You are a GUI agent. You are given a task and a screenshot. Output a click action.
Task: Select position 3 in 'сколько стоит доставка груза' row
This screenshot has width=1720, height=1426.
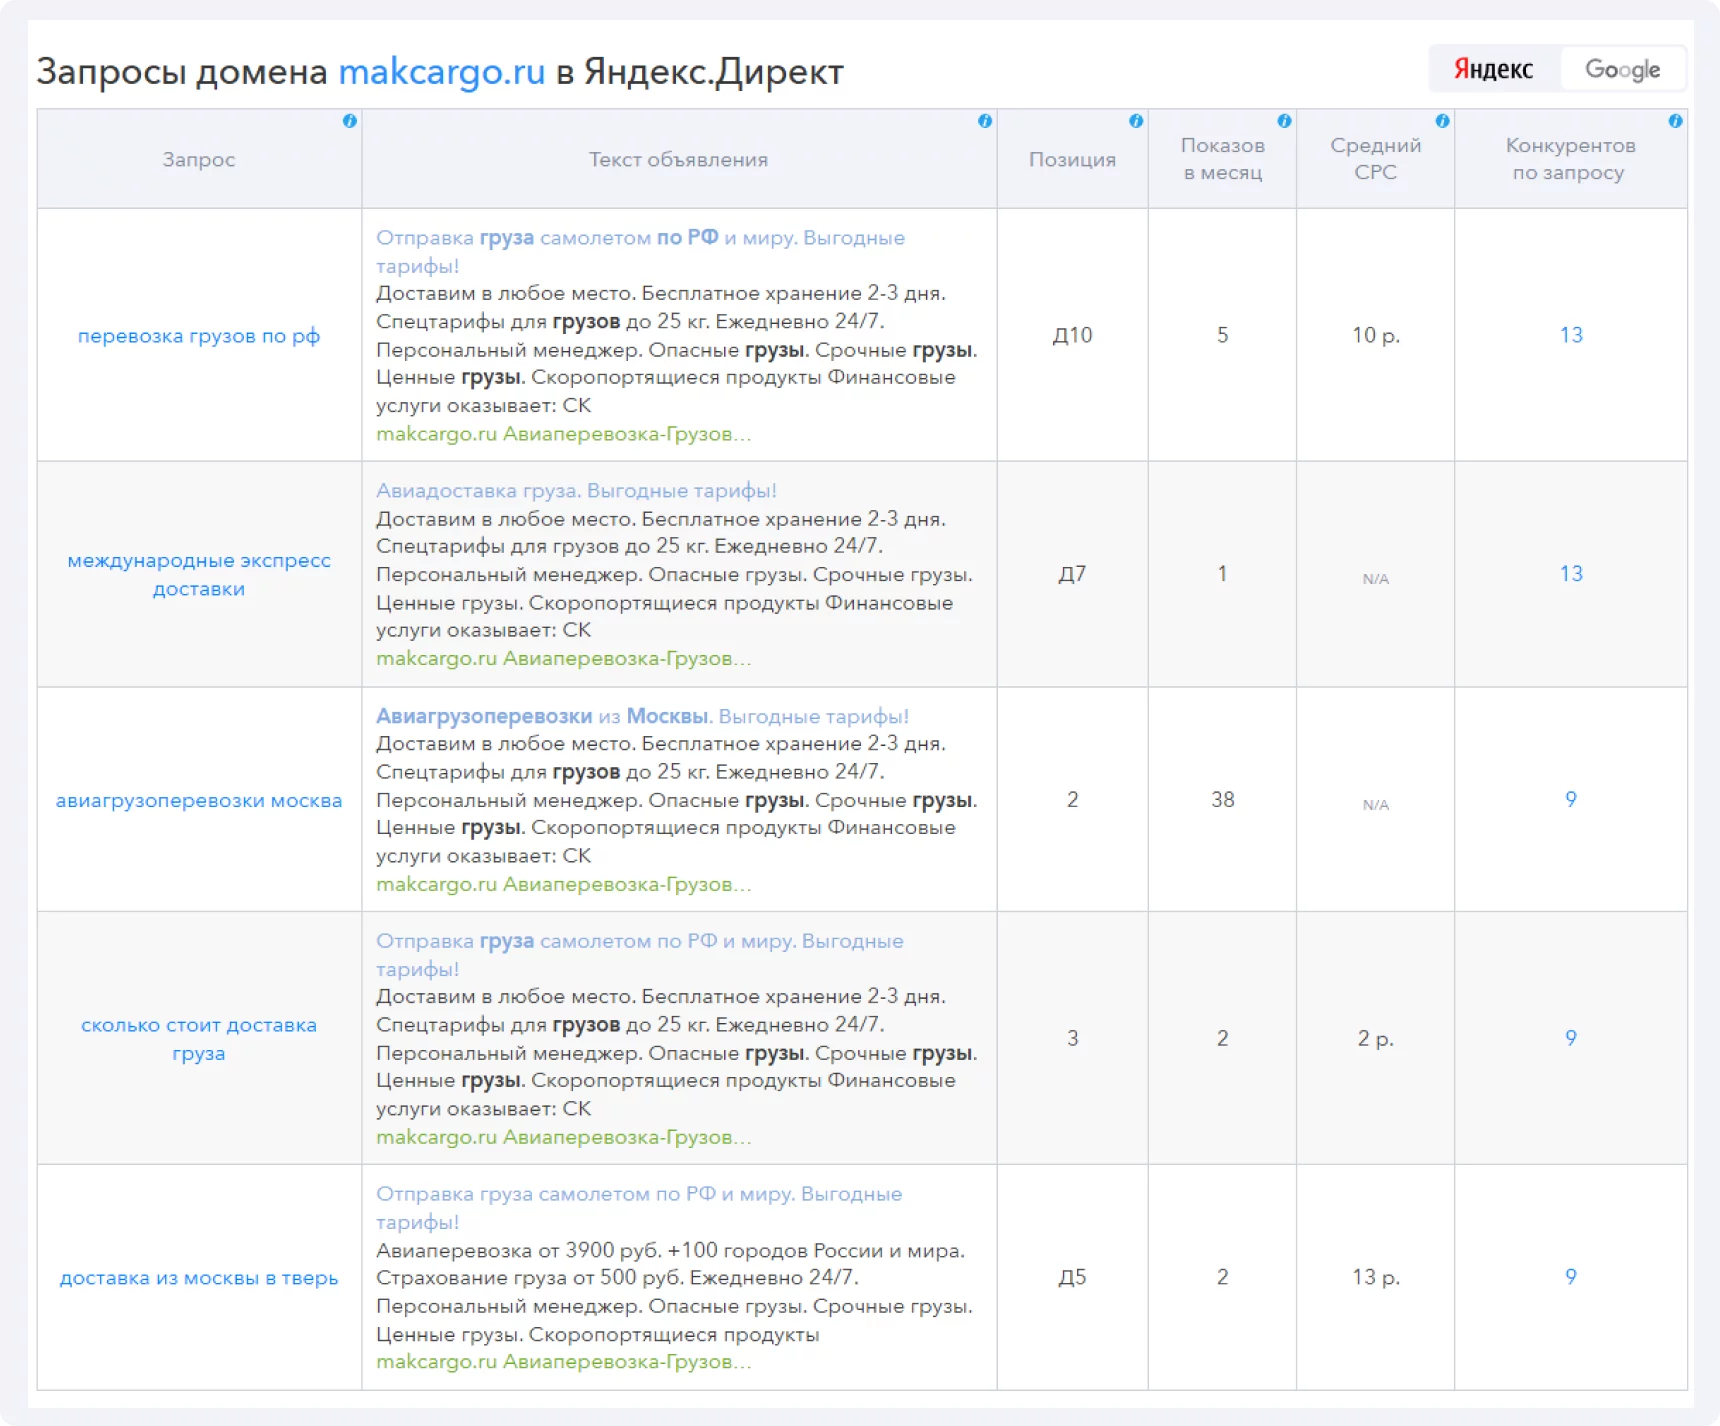[1072, 1038]
